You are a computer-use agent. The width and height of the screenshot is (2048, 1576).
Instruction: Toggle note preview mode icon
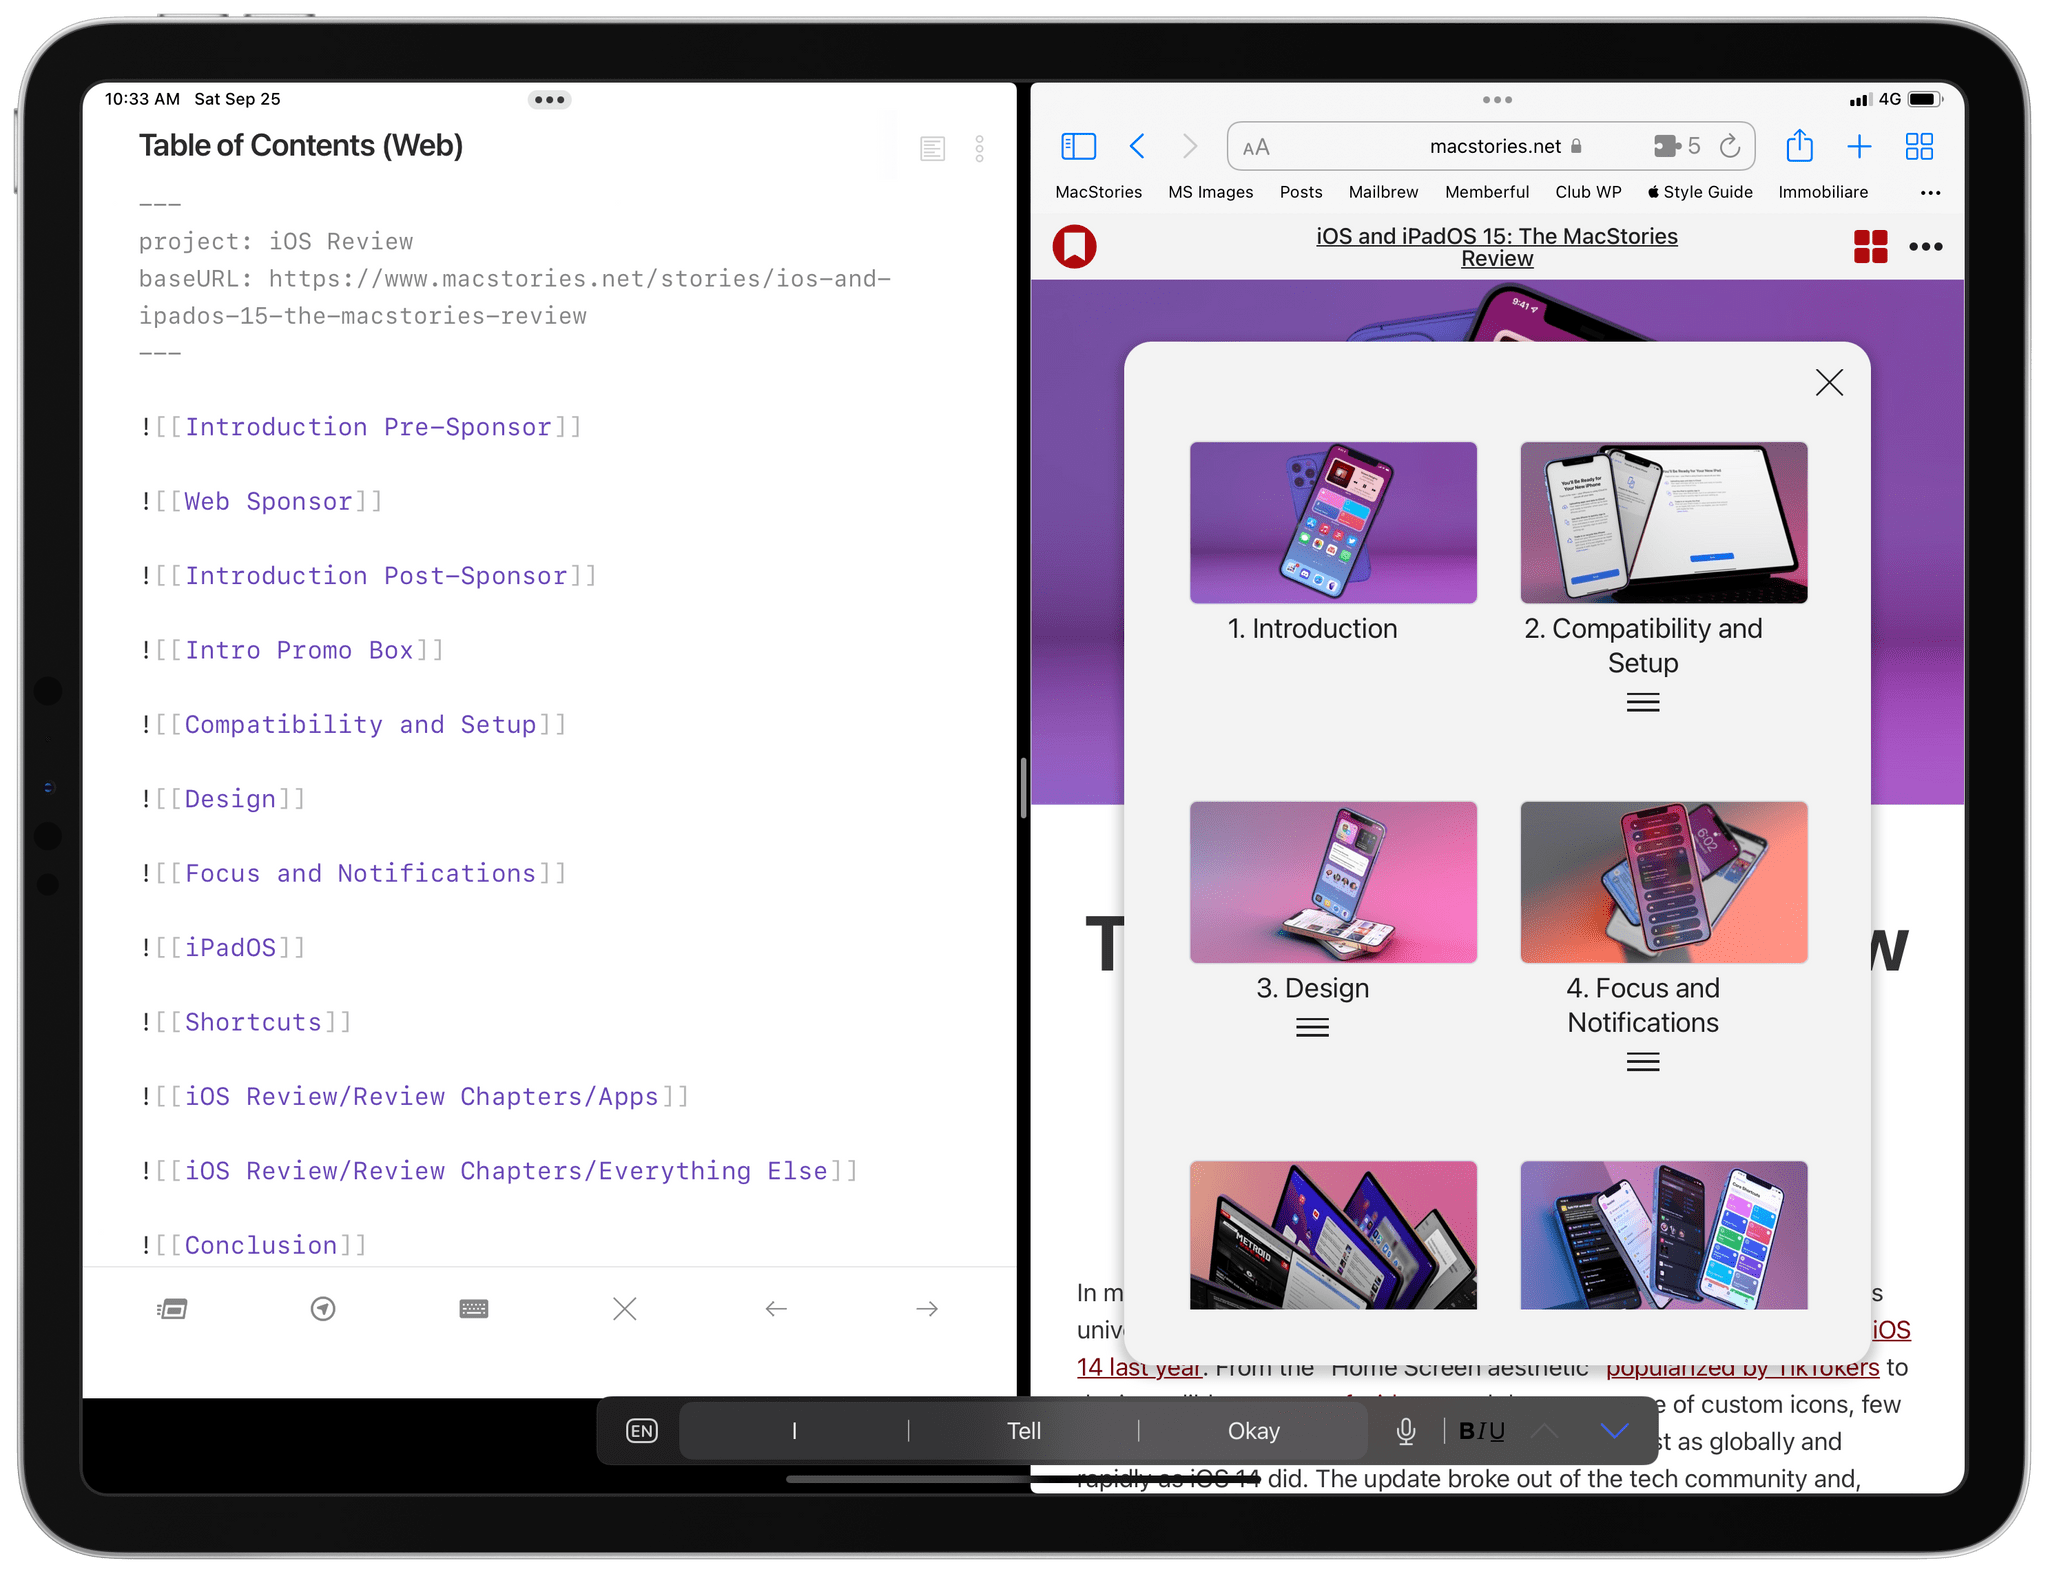tap(932, 149)
